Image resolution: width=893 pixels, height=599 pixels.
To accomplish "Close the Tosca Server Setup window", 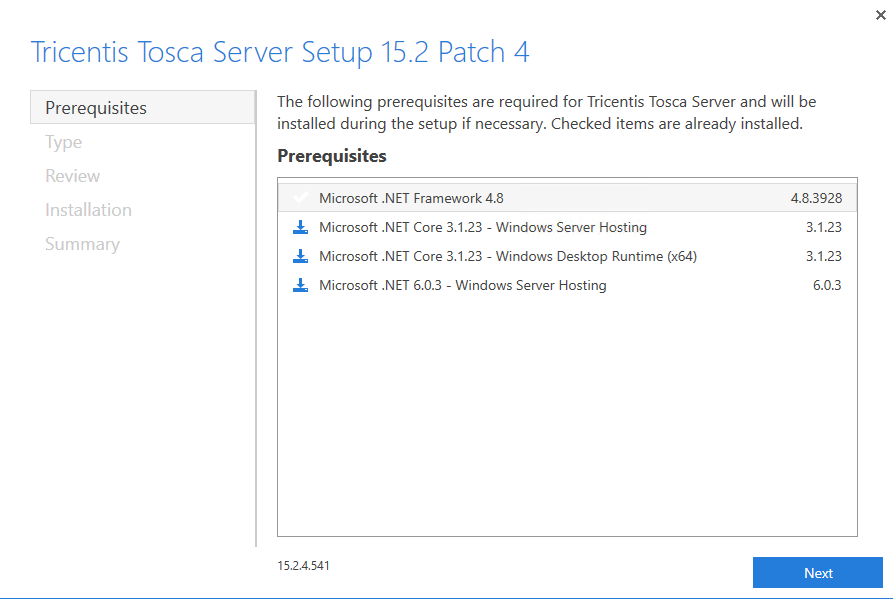I will [x=880, y=15].
